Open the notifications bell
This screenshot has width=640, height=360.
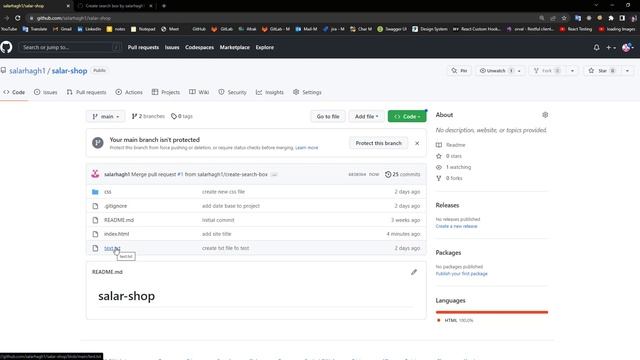[x=596, y=47]
